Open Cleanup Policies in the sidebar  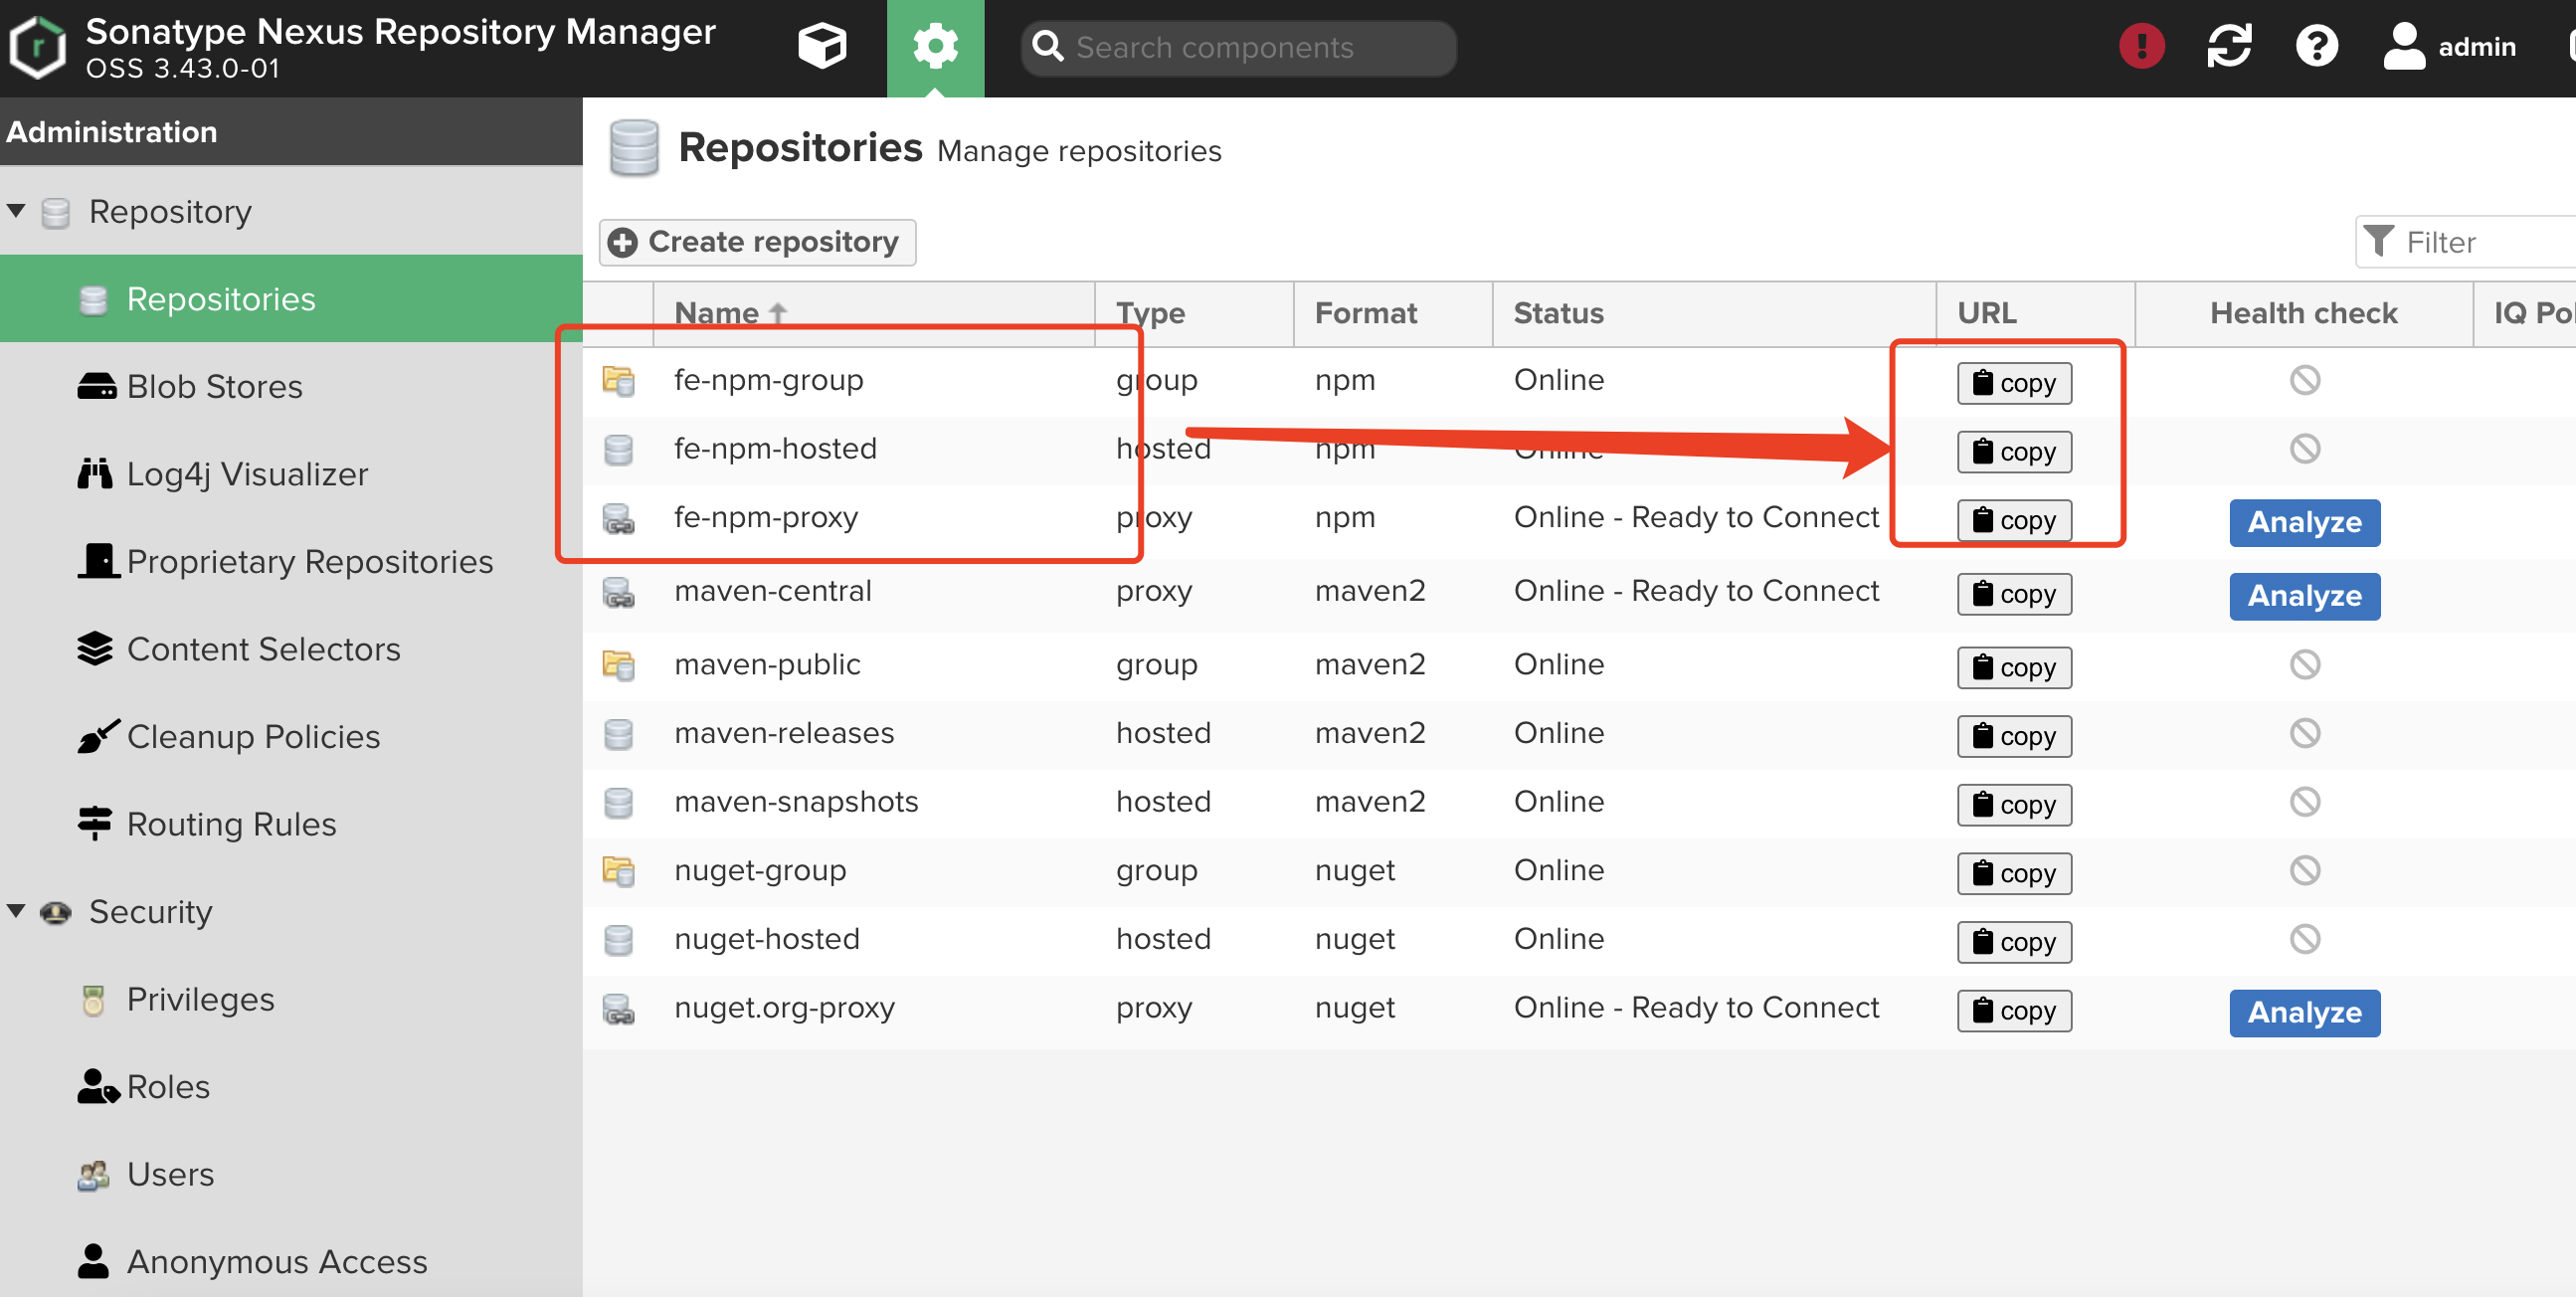[x=291, y=736]
